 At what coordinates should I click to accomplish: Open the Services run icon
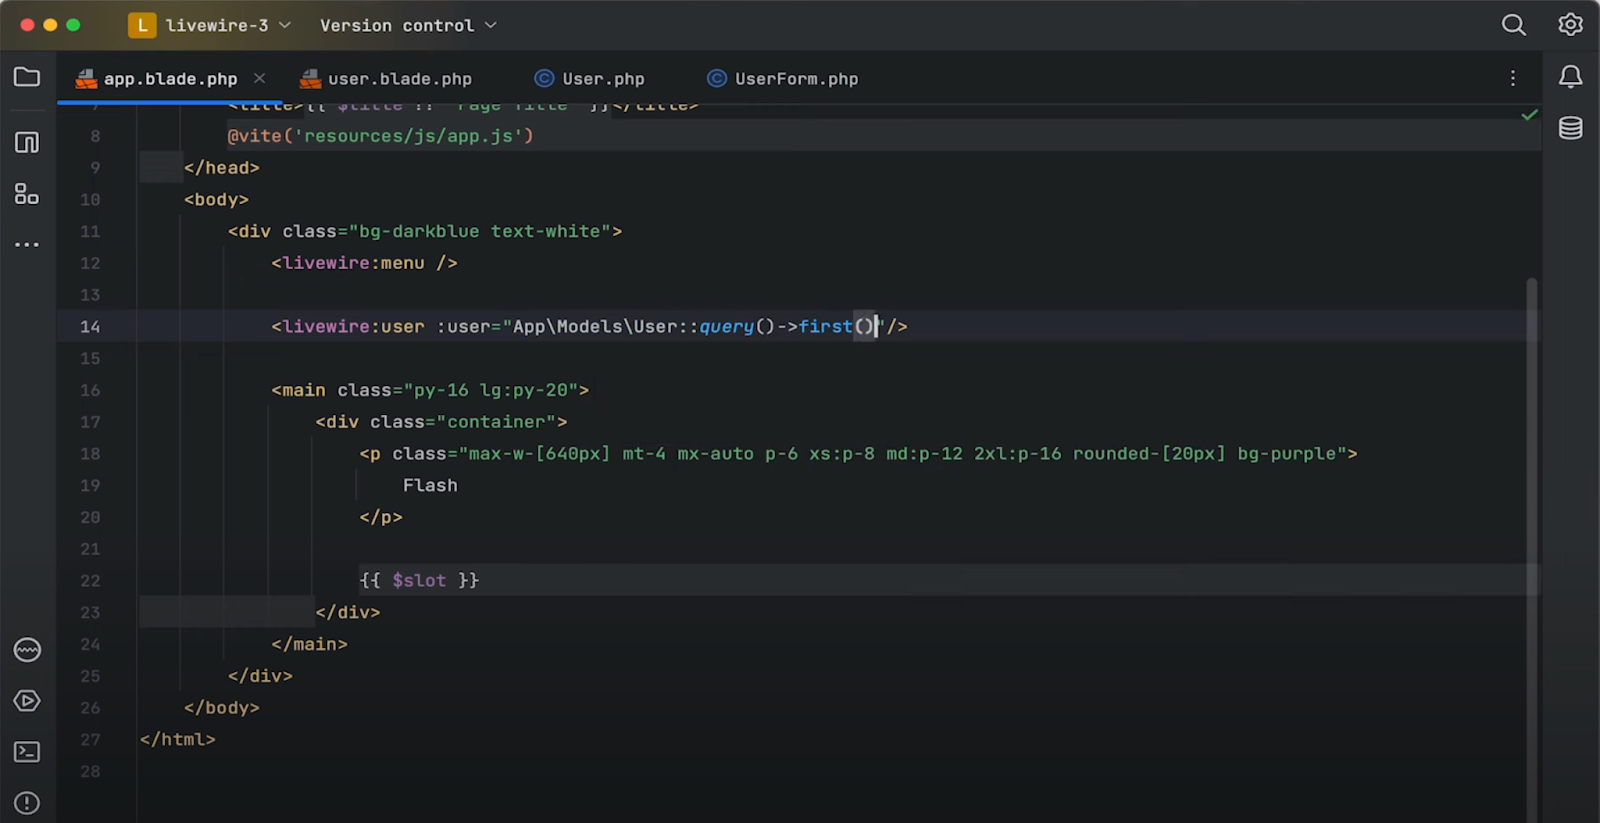[x=27, y=701]
